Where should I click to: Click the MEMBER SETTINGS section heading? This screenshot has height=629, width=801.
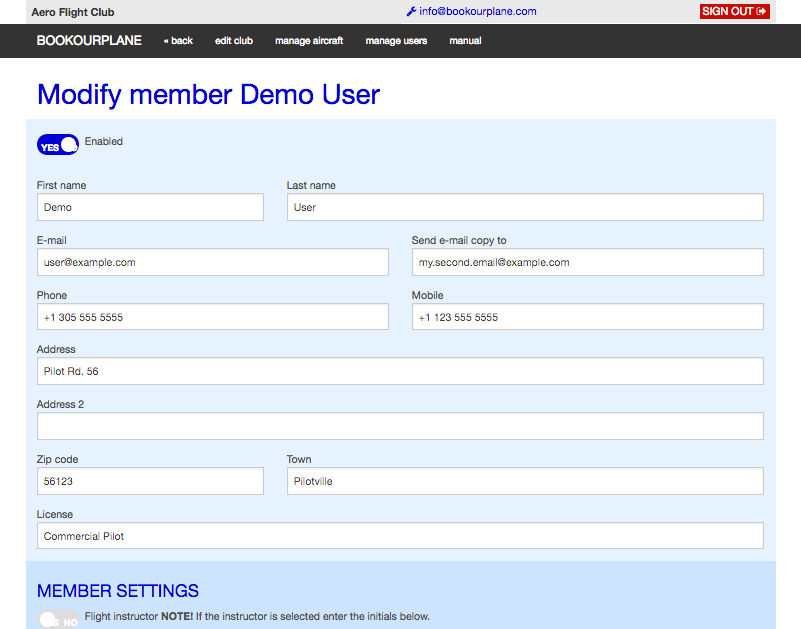click(117, 591)
